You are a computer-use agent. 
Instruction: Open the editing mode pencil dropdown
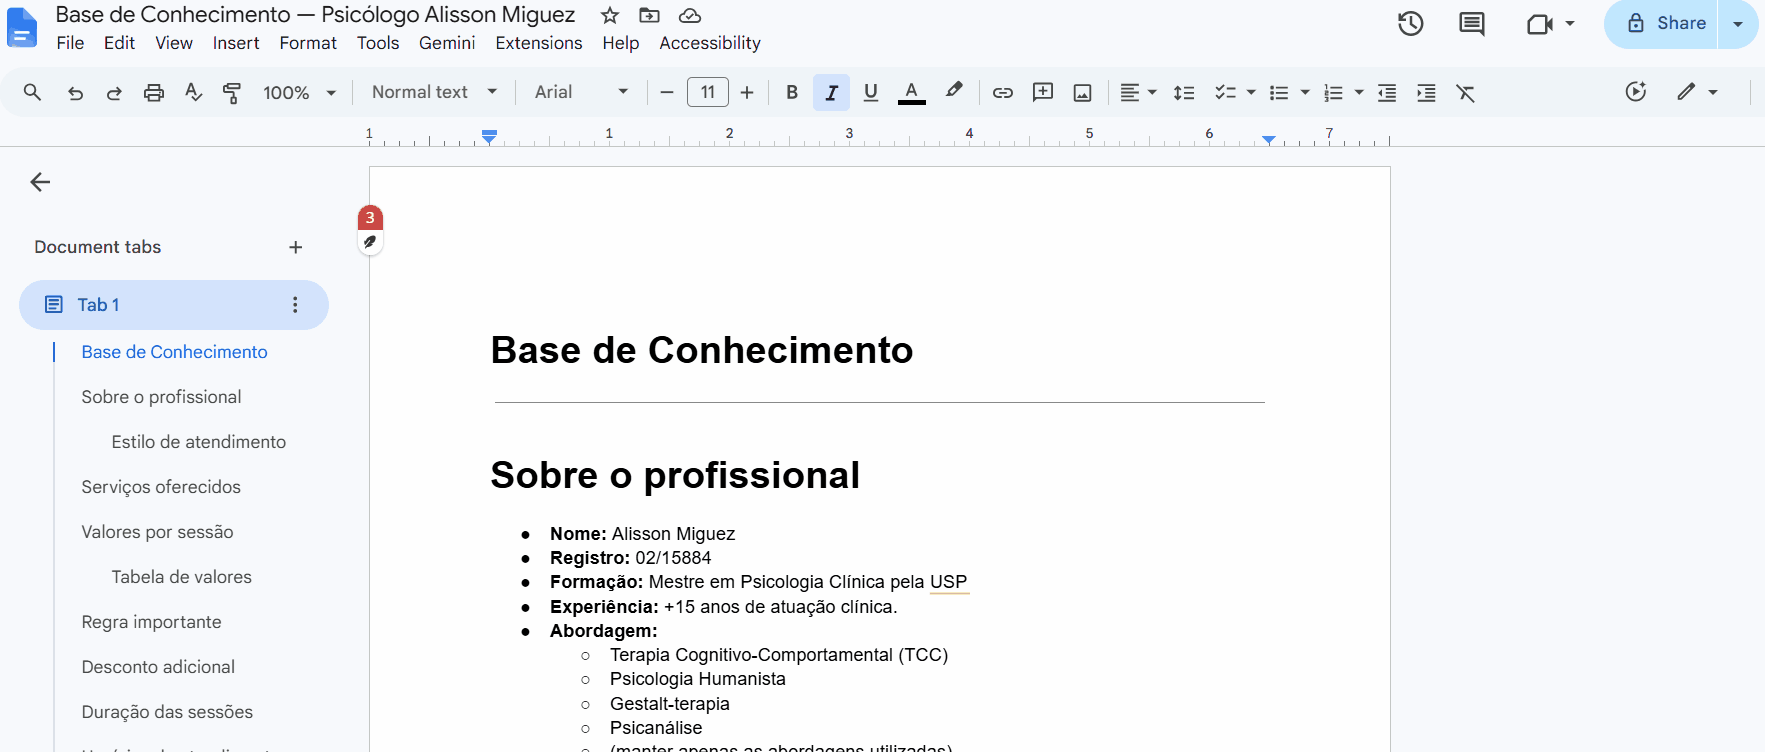1697,91
